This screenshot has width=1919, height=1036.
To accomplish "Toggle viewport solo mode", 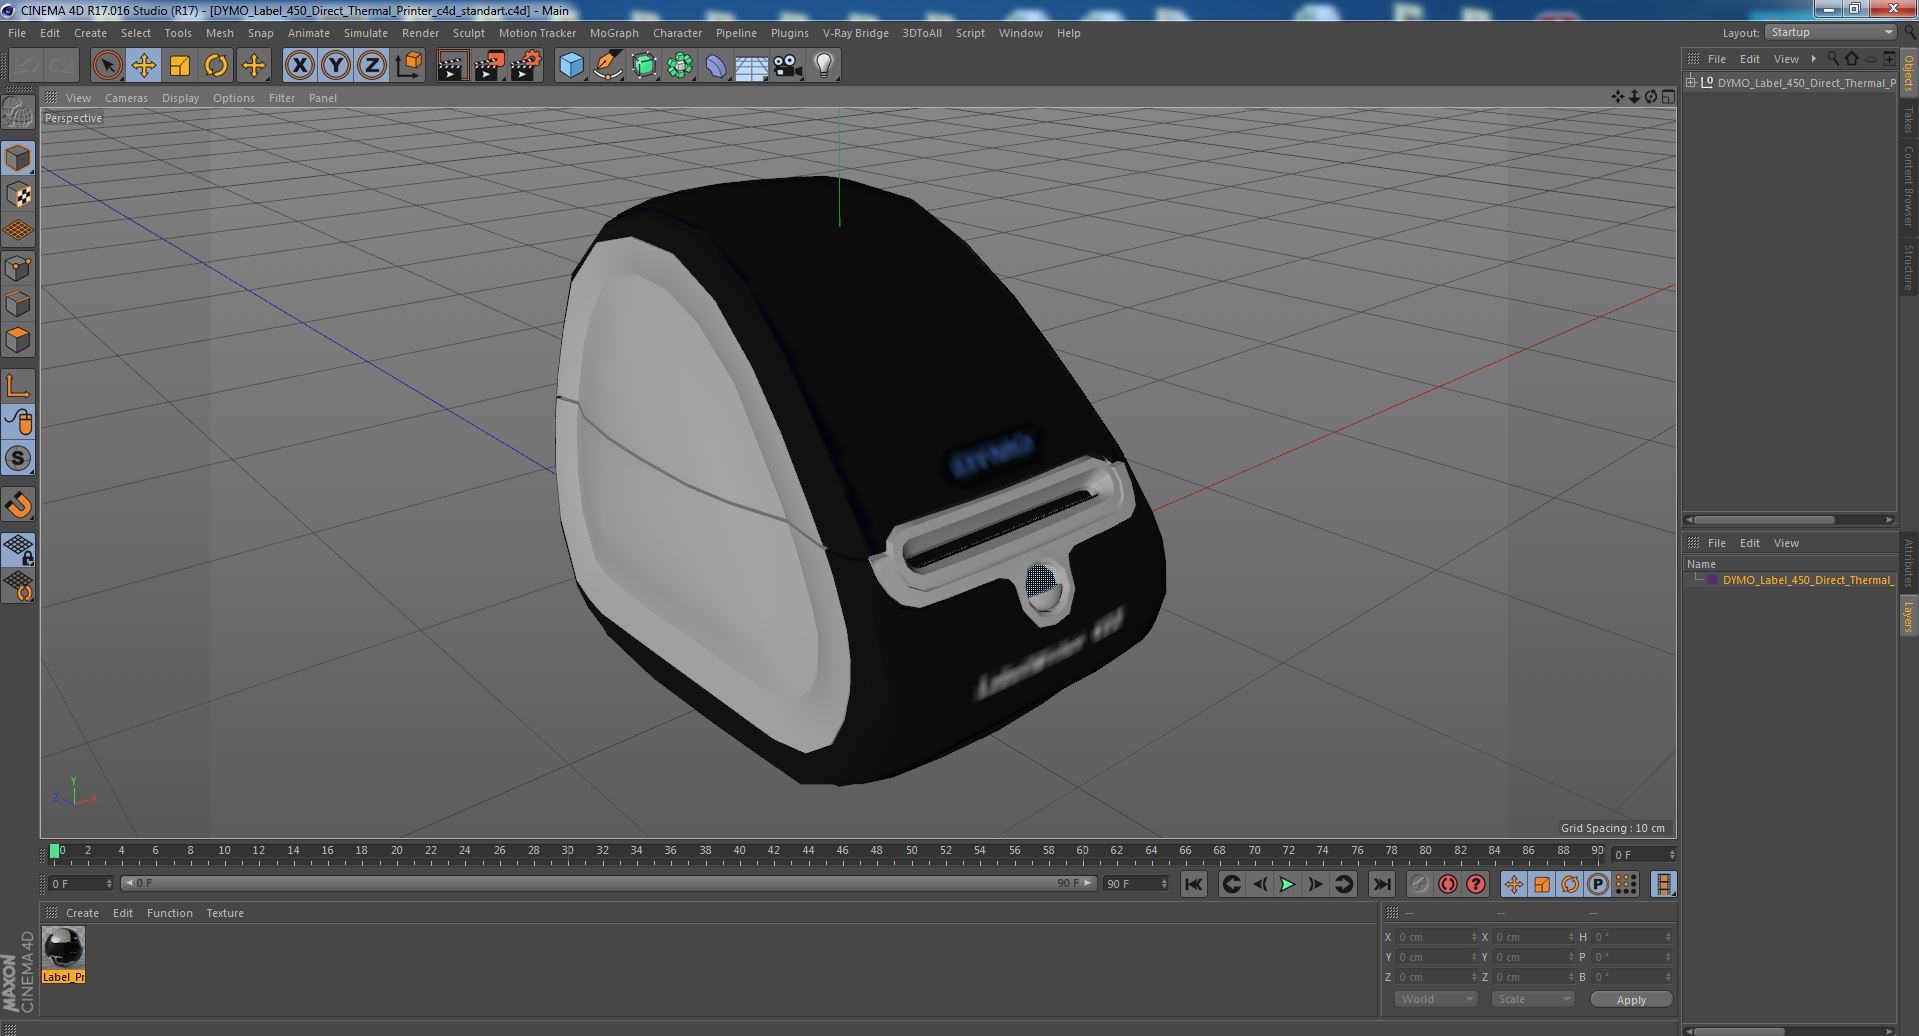I will click(x=18, y=459).
